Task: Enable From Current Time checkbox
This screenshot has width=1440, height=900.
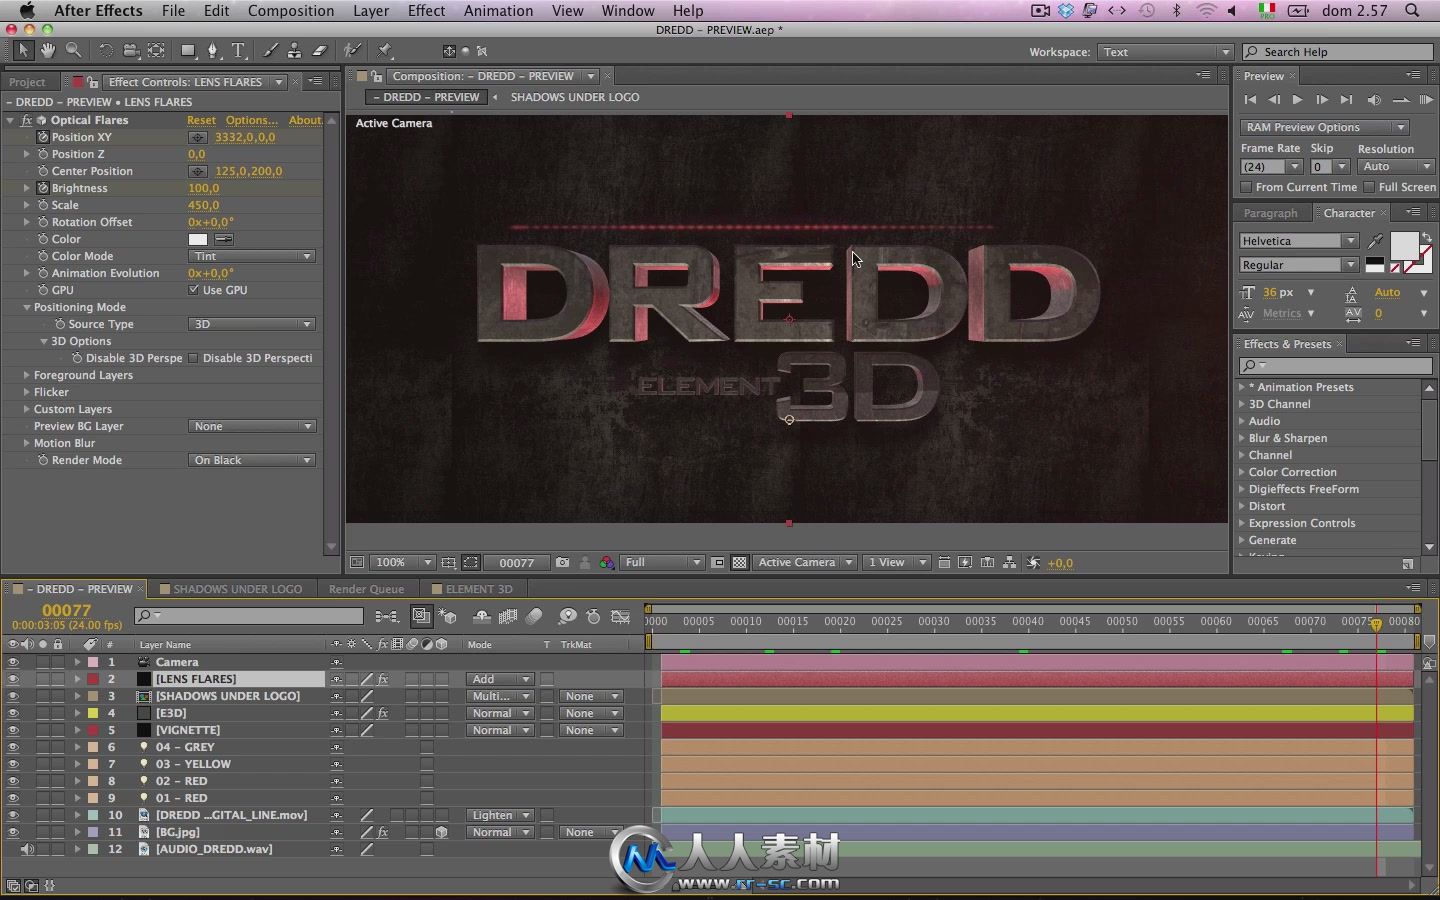Action: tap(1246, 187)
